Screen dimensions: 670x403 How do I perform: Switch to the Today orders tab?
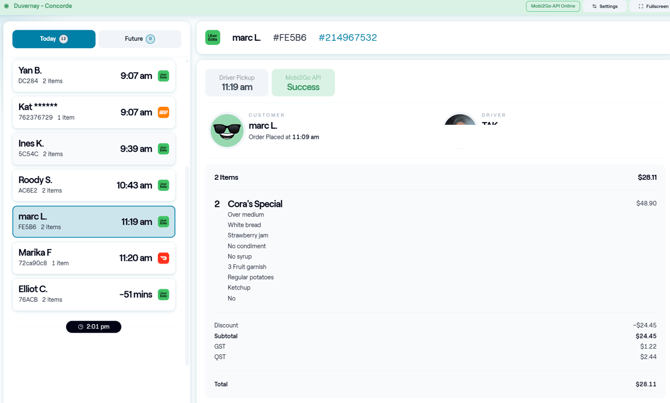(x=54, y=39)
